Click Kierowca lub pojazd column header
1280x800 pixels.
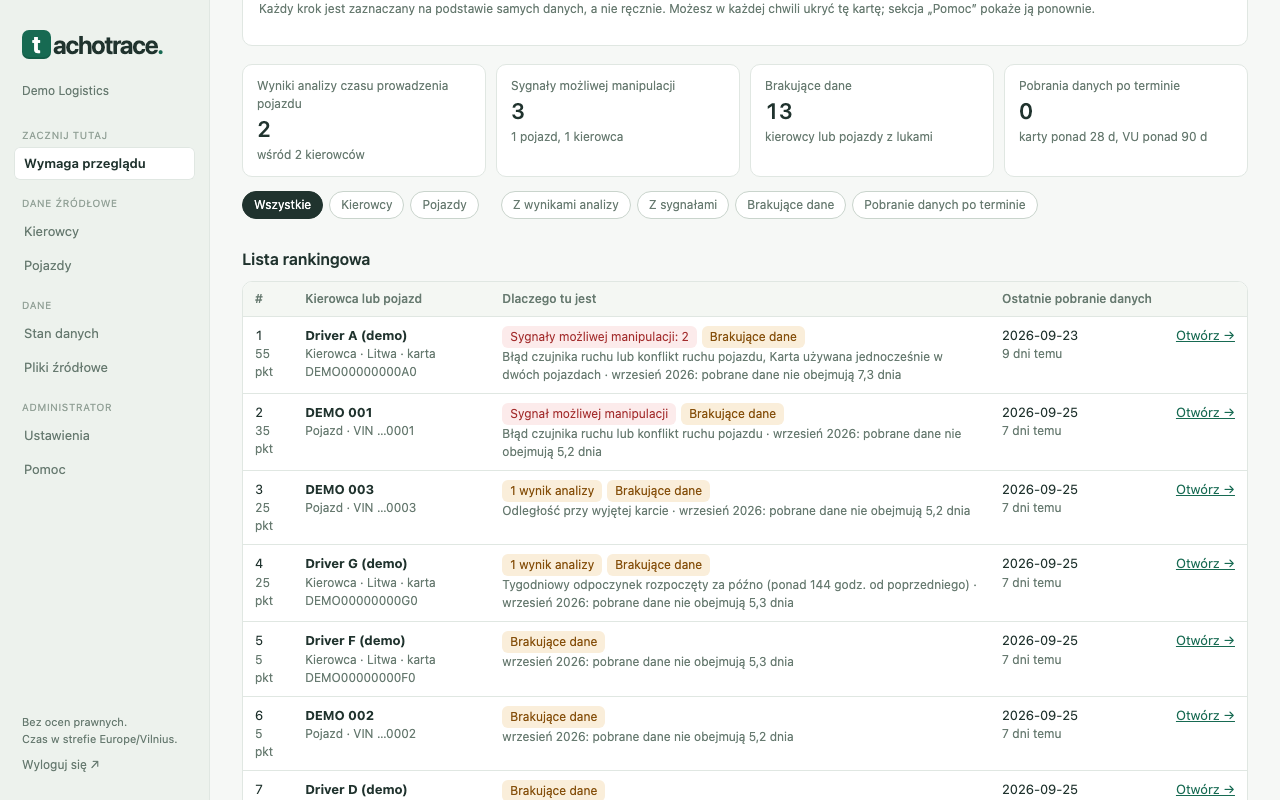click(363, 299)
